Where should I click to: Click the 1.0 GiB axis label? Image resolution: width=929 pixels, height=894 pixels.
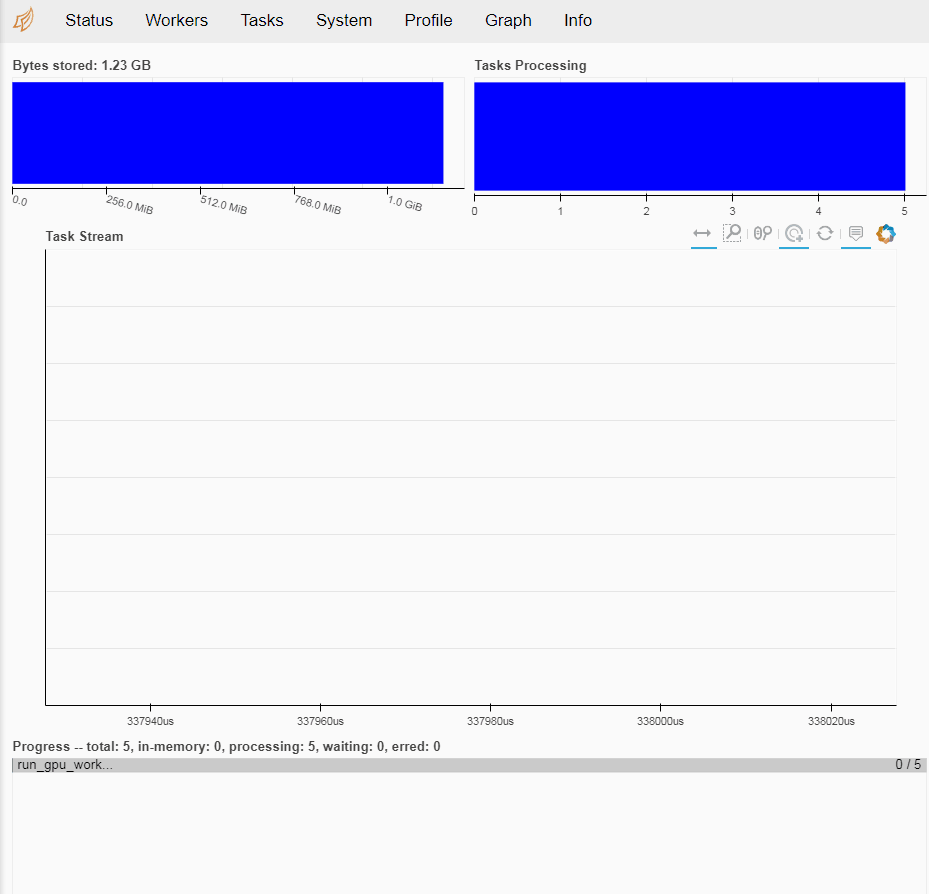[x=405, y=203]
